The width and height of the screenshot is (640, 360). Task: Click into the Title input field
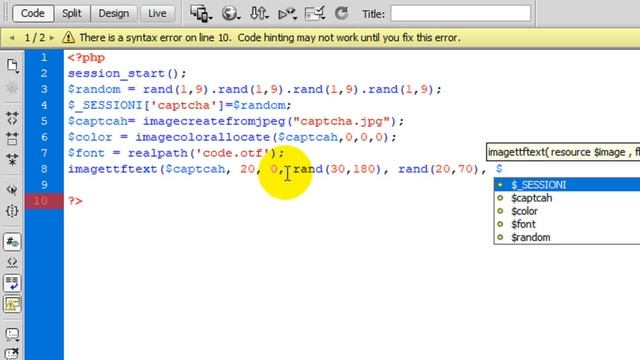(x=460, y=13)
